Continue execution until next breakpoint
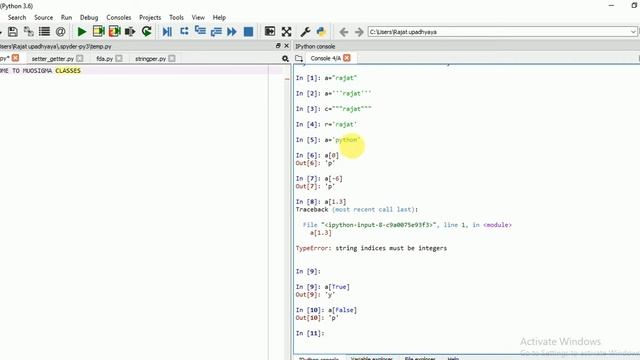Viewport: 640px width, 360px height. (232, 31)
